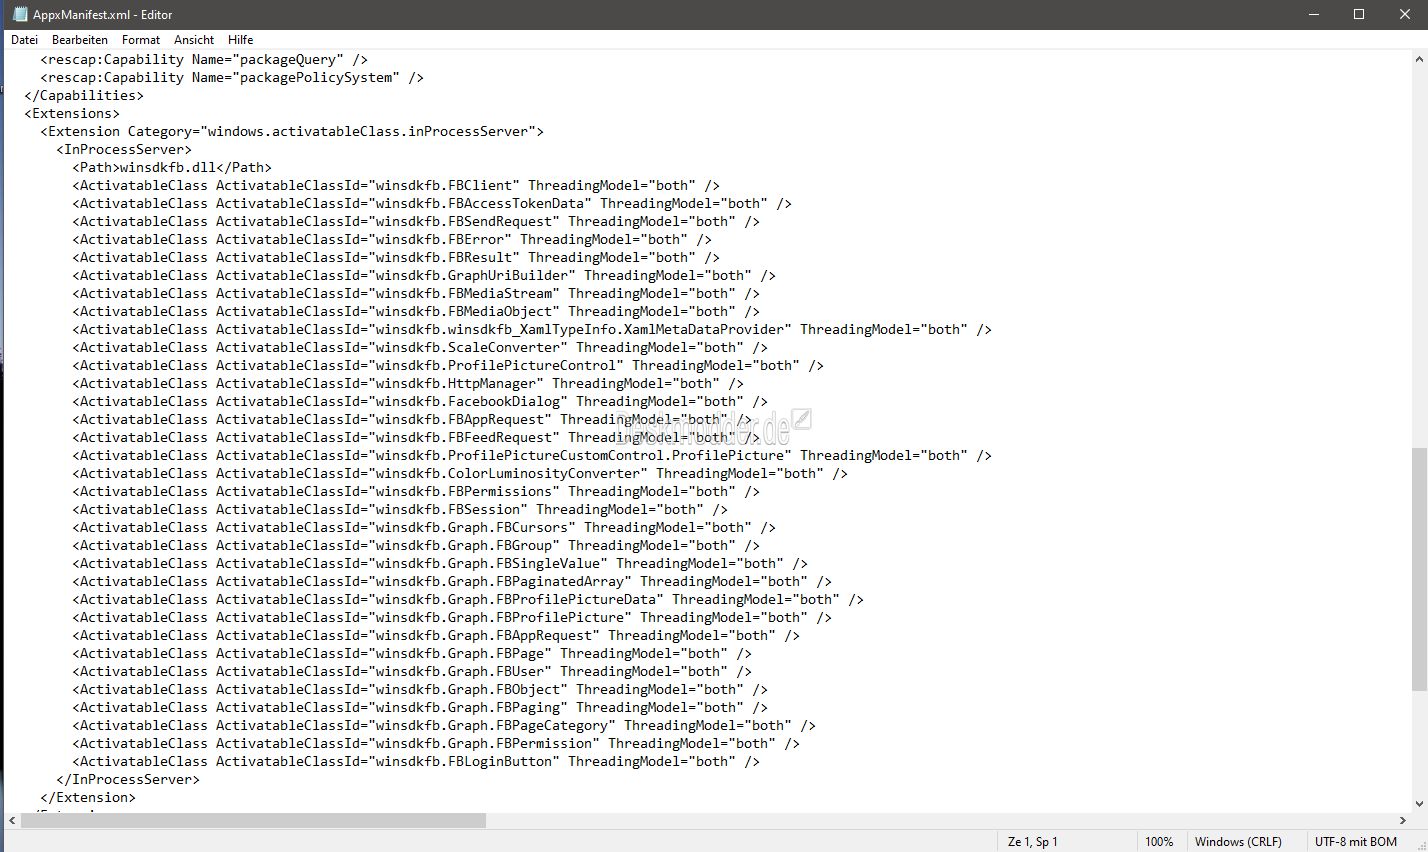Click the horizontal scrollbar right arrow
1428x852 pixels.
1402,820
